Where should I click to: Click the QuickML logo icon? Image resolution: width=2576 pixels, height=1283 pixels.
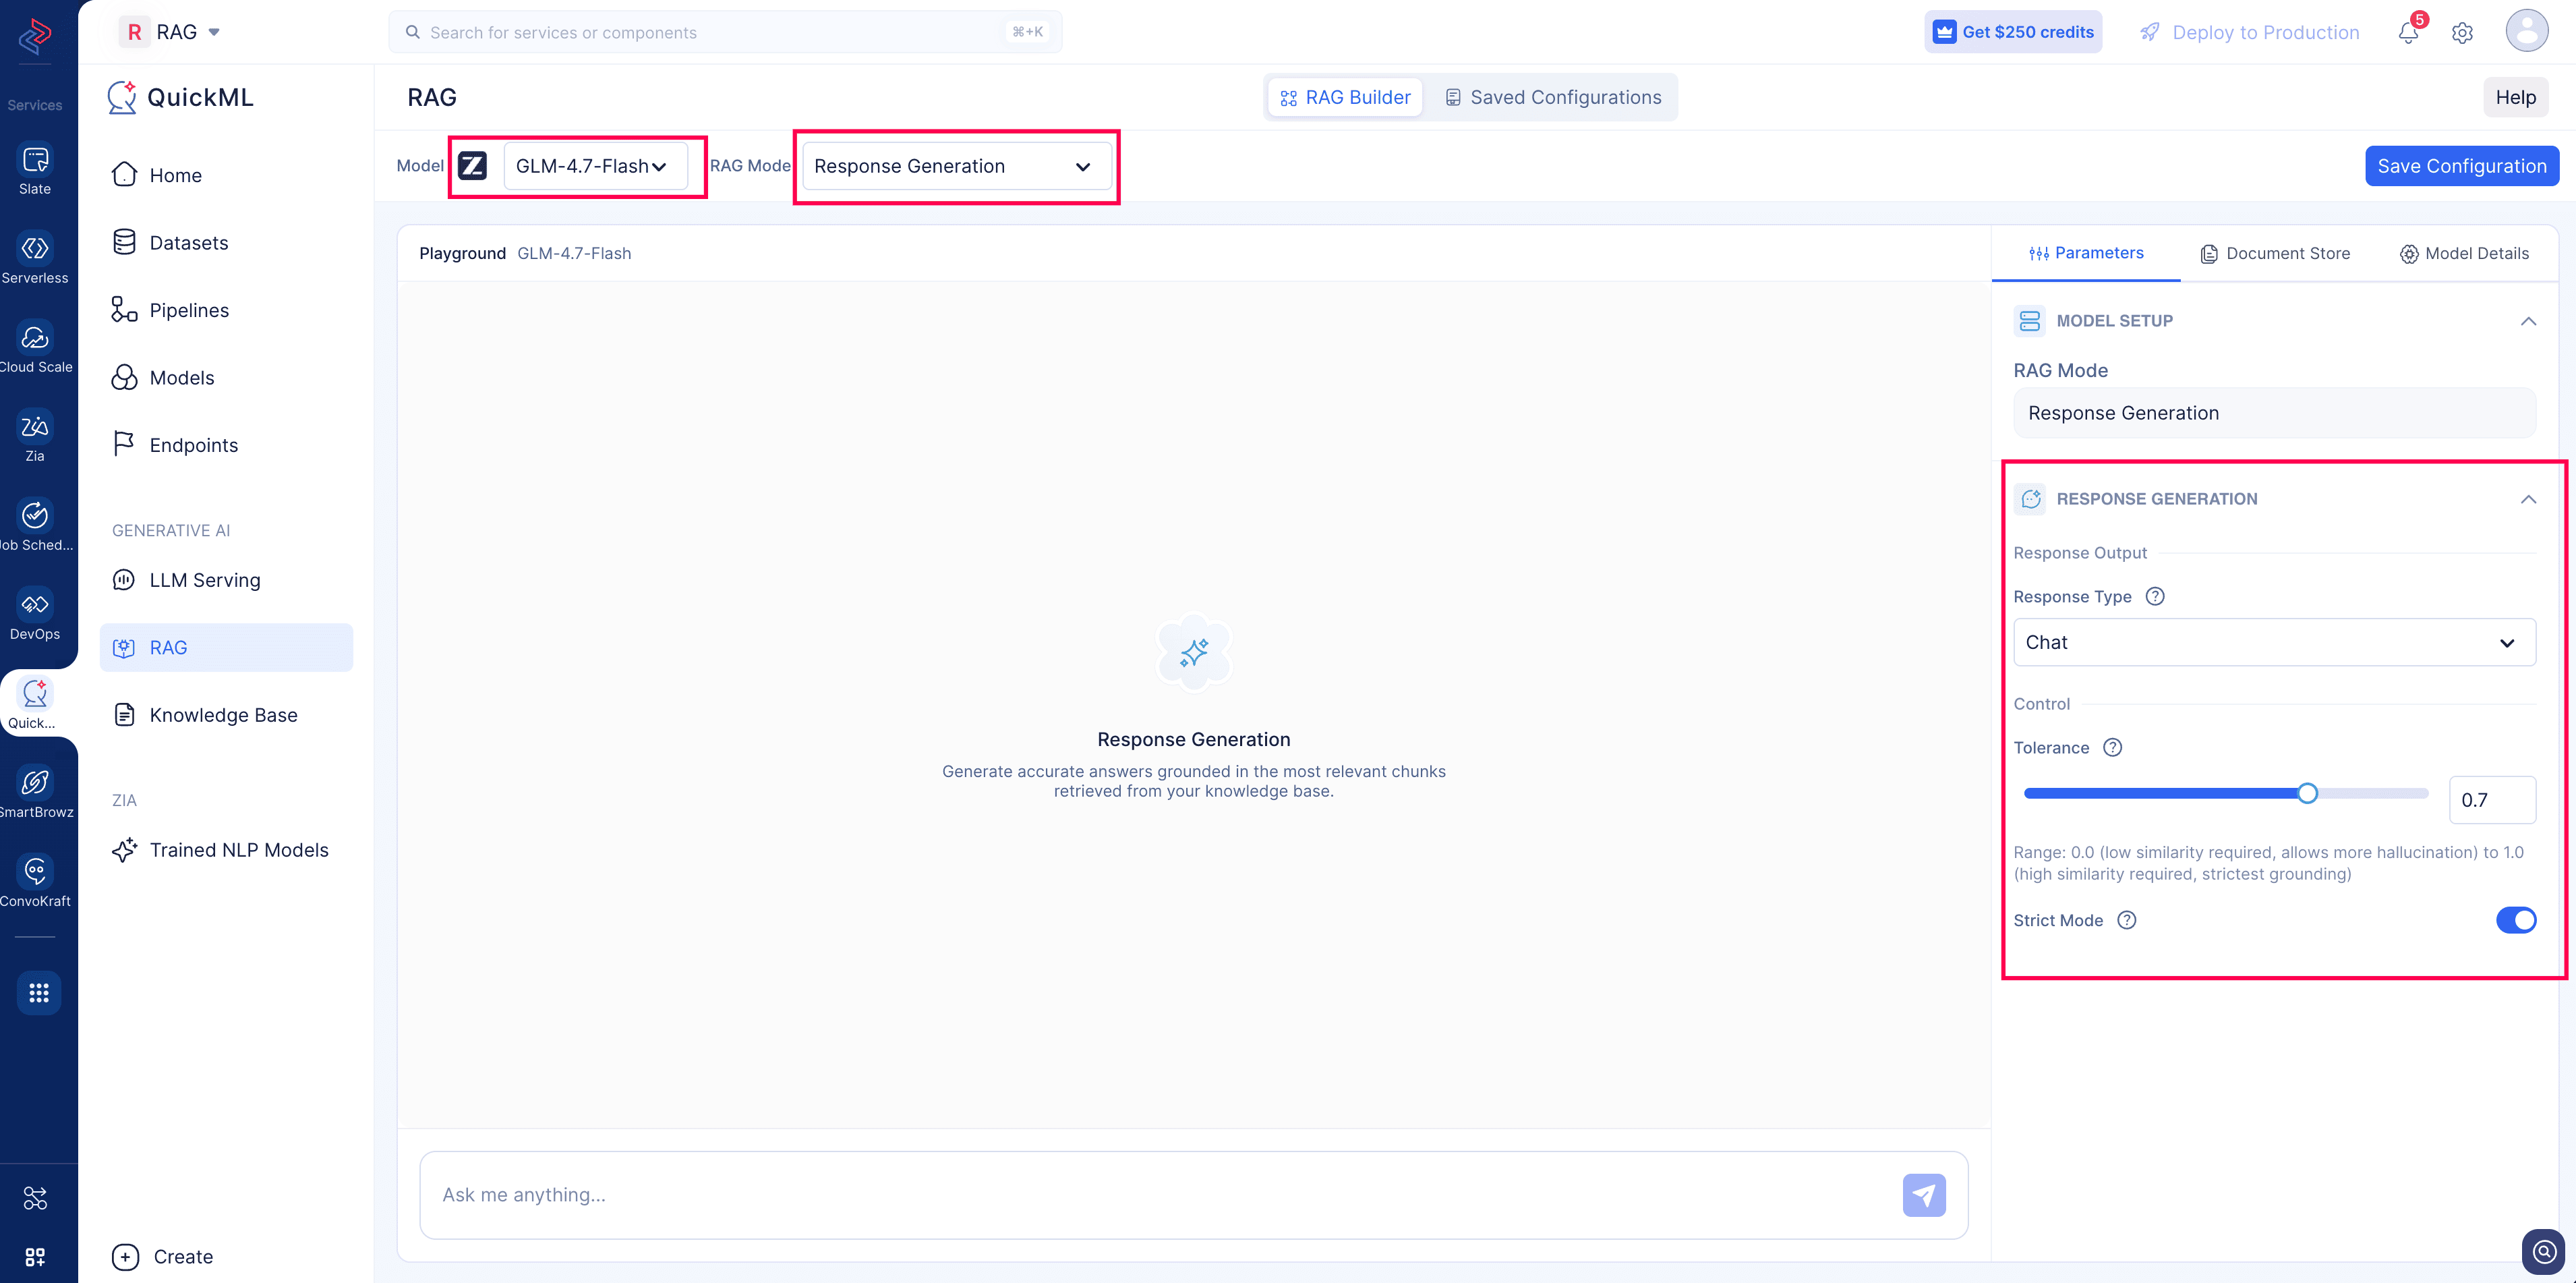123,97
